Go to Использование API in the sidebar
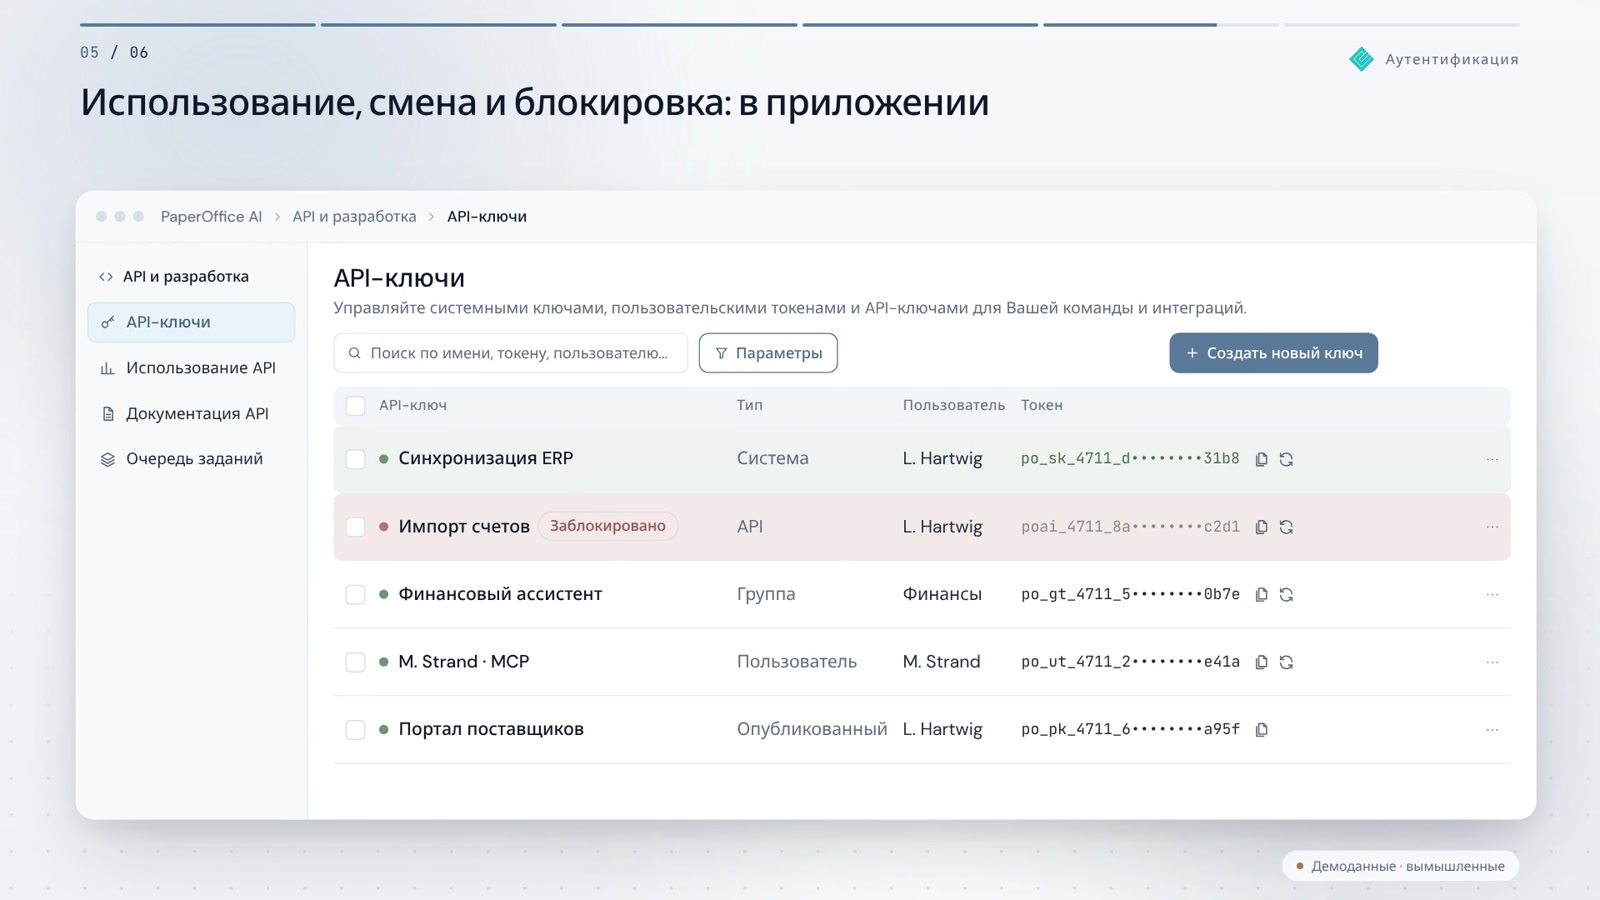The image size is (1600, 900). tap(191, 368)
